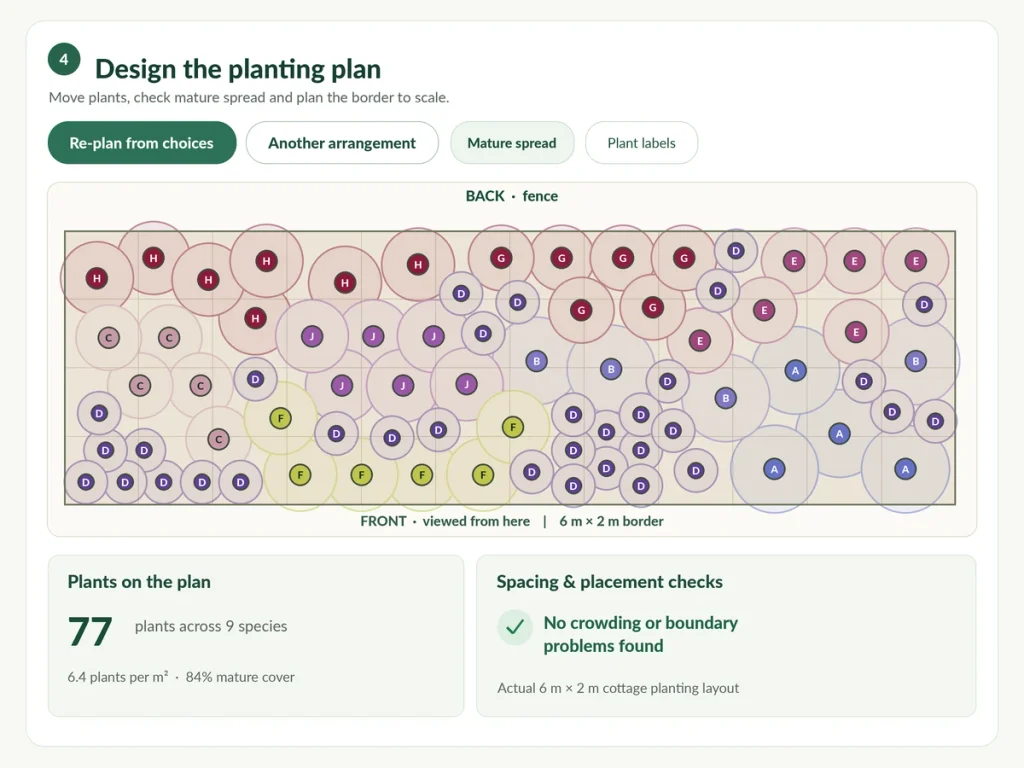Pick the D marker just left of bottom A plants
The image size is (1024, 768).
tap(696, 470)
